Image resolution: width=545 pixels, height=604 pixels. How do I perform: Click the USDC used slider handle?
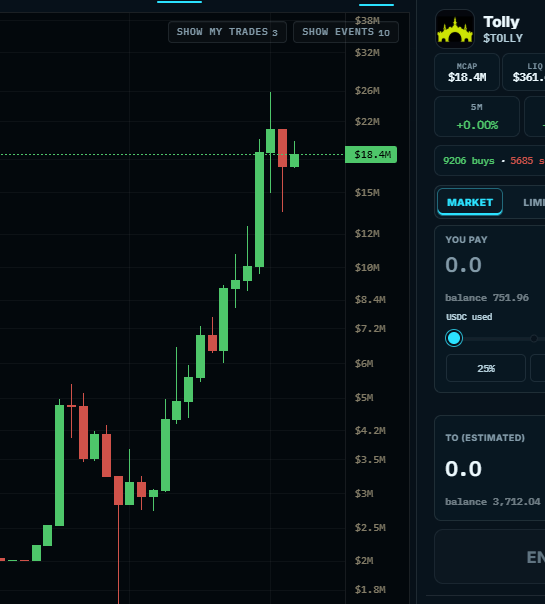454,338
